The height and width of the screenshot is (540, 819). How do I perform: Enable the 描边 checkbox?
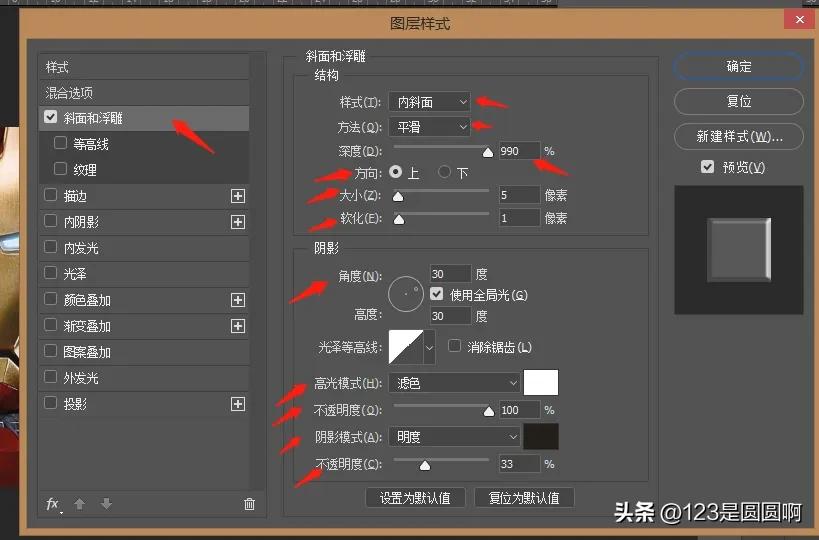point(51,195)
